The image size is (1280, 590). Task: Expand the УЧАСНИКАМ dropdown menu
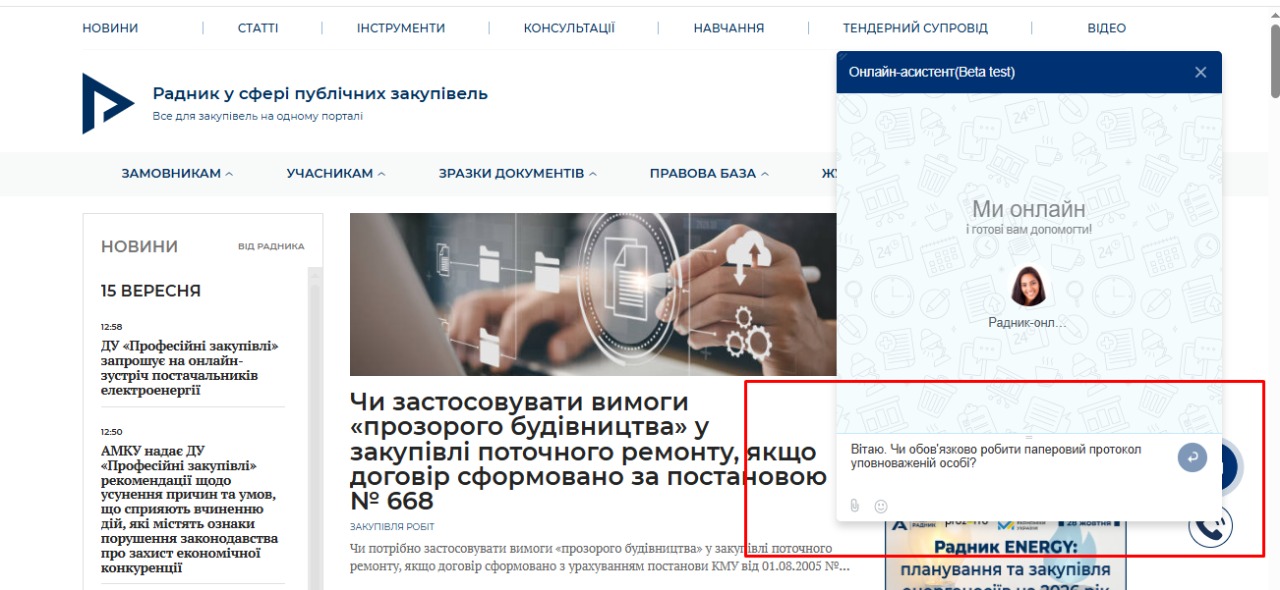click(x=336, y=173)
